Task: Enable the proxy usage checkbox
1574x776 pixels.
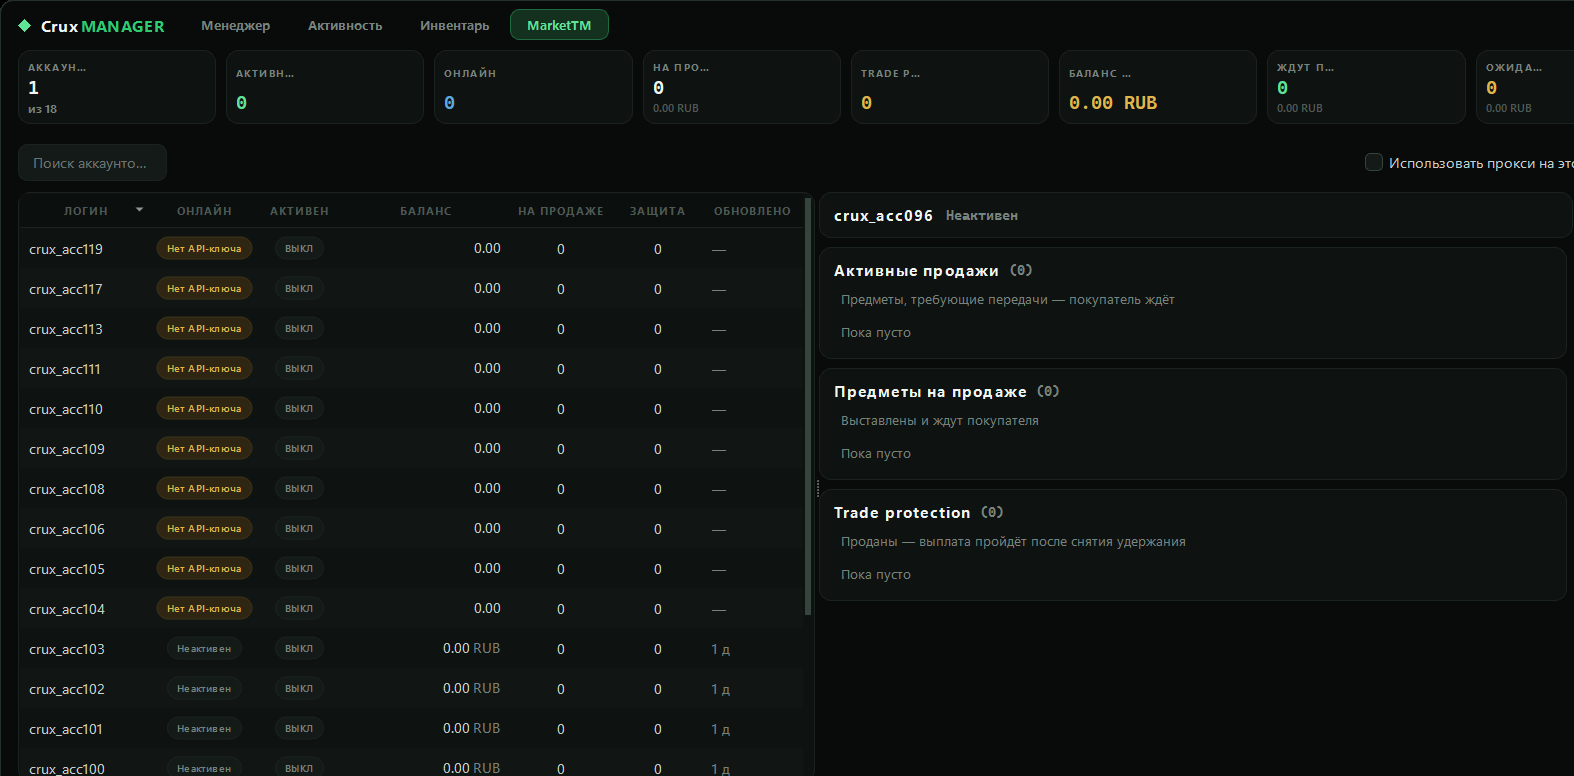Action: pos(1374,162)
